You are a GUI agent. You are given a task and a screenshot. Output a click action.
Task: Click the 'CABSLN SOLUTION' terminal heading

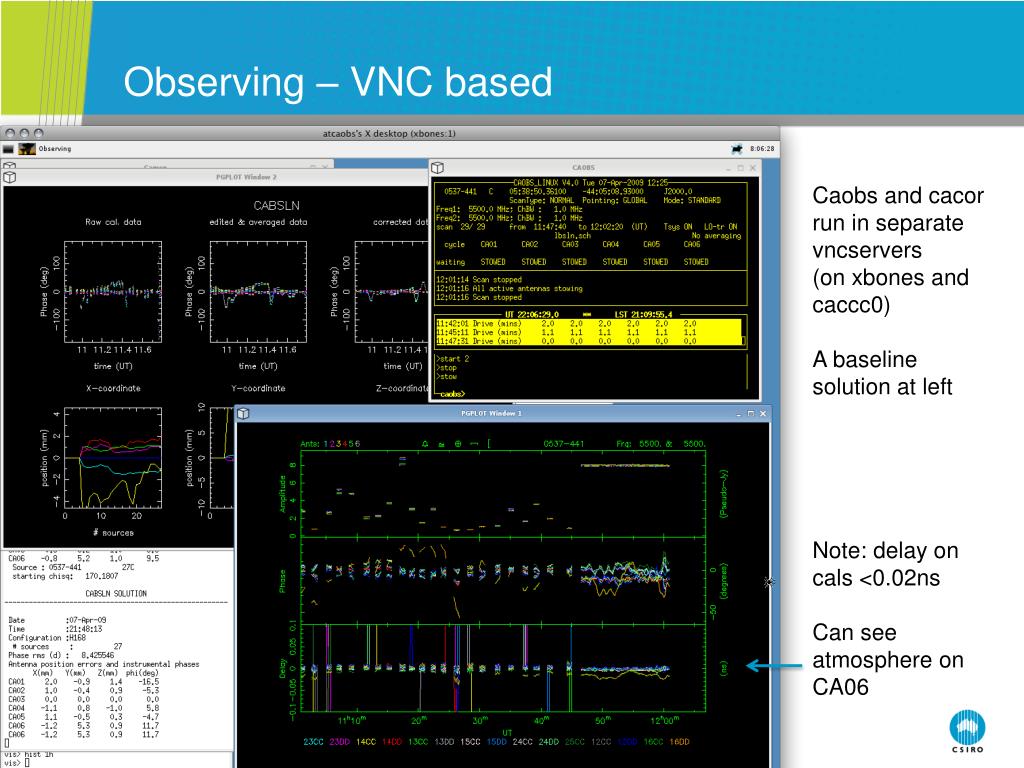click(x=116, y=594)
